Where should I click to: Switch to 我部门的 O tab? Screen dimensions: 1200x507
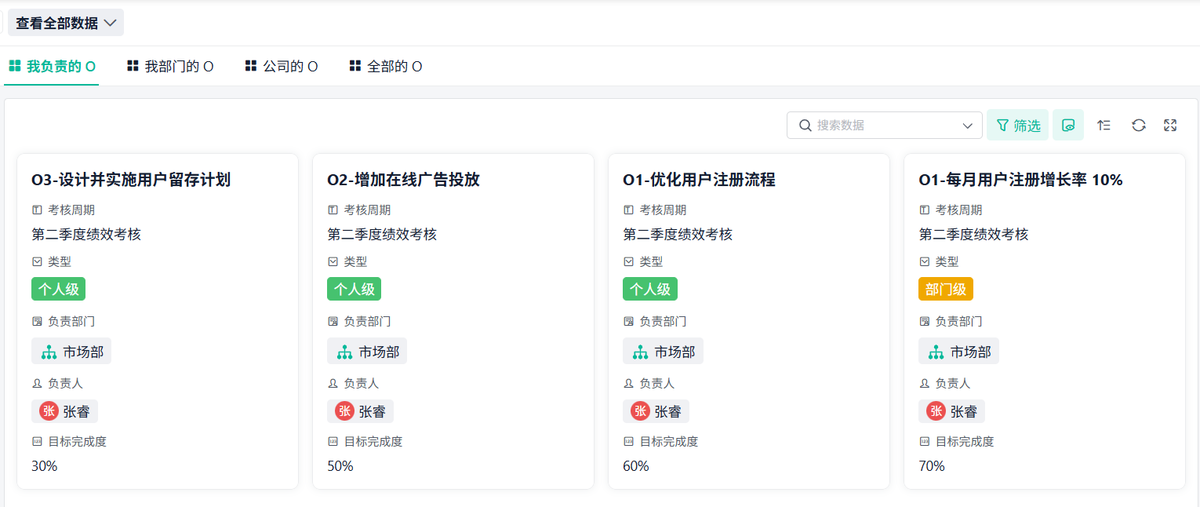pyautogui.click(x=170, y=67)
